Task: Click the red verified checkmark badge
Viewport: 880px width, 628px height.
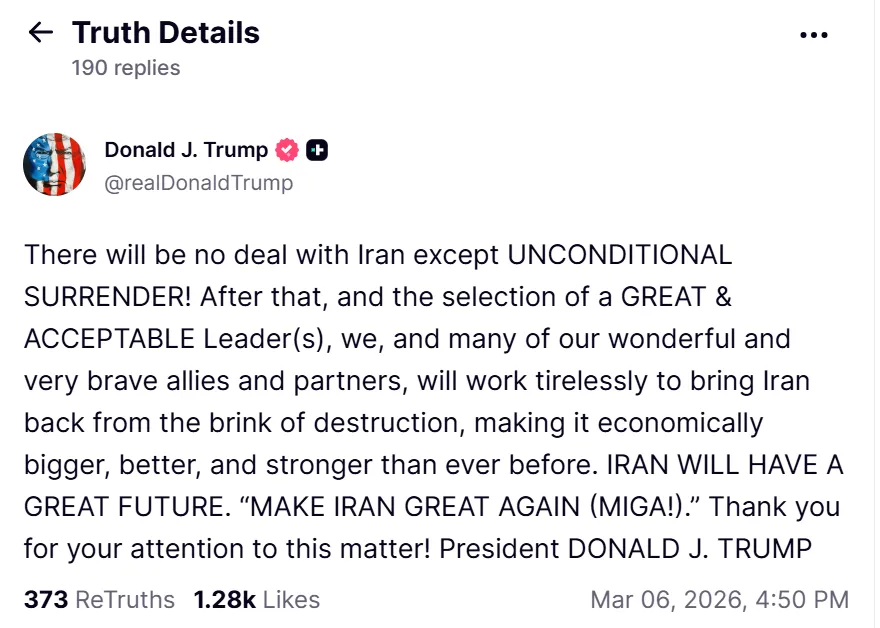Action: (287, 150)
